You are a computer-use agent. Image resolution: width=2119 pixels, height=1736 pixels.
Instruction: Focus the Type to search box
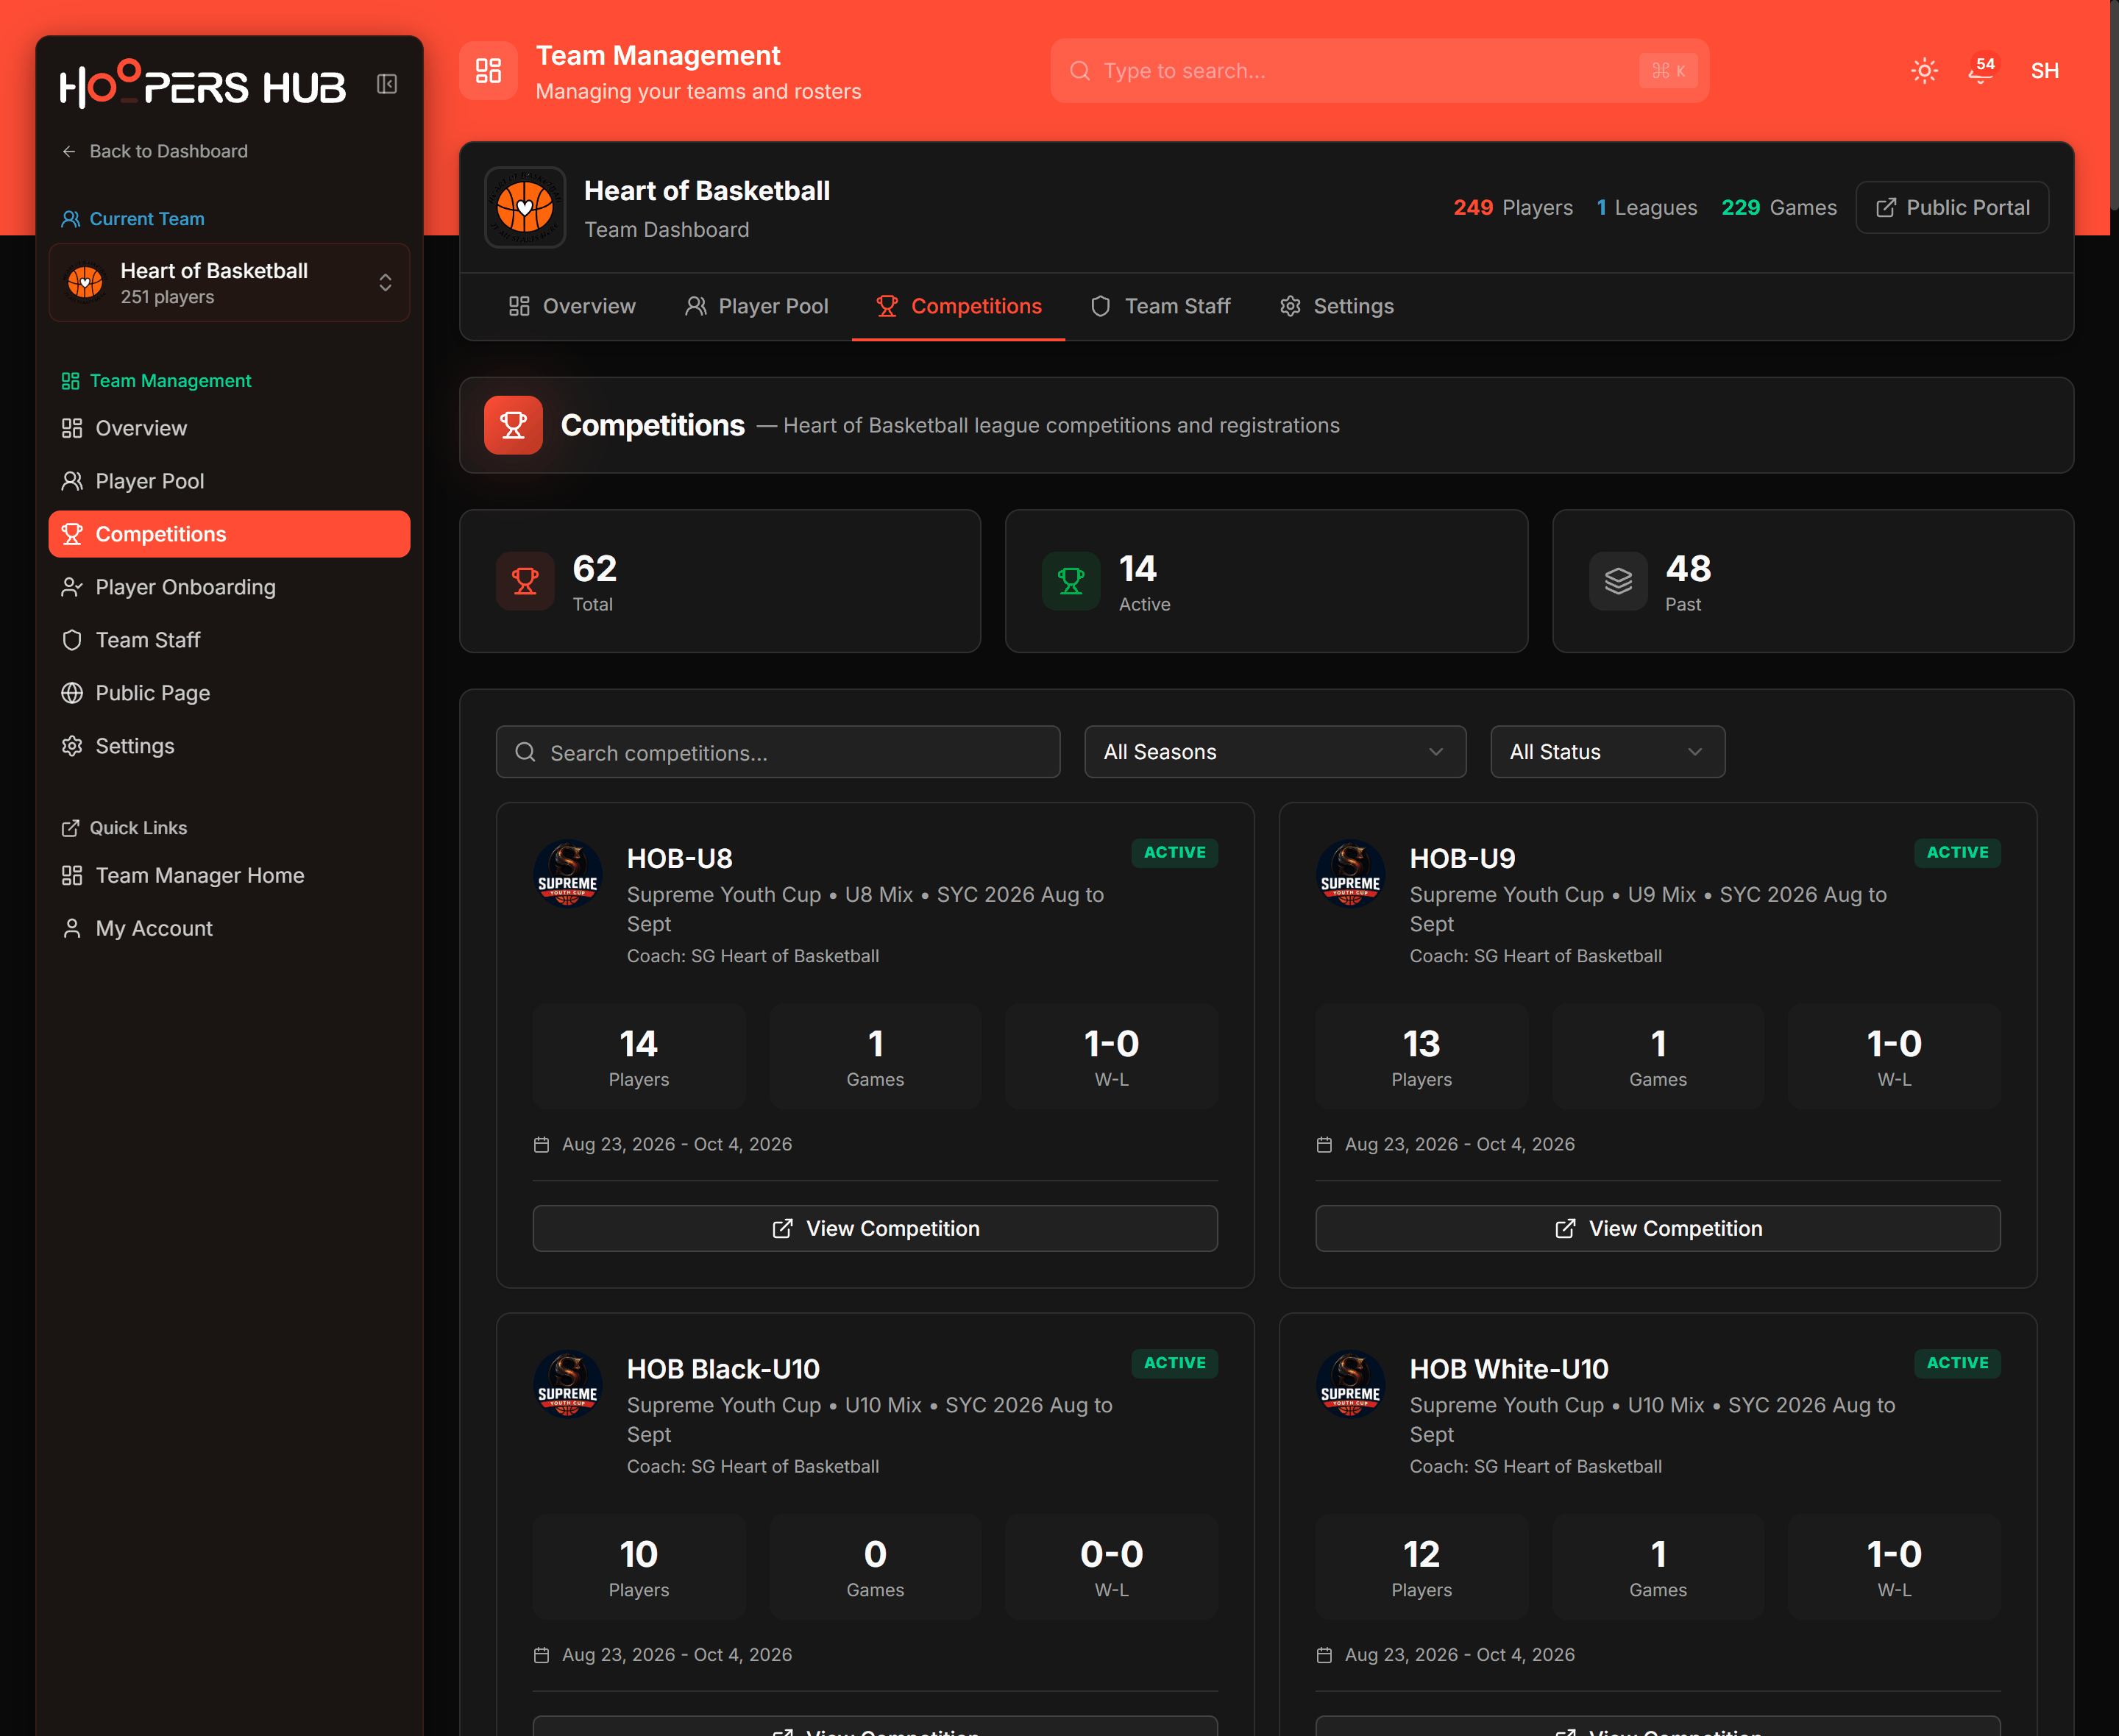tap(1379, 71)
